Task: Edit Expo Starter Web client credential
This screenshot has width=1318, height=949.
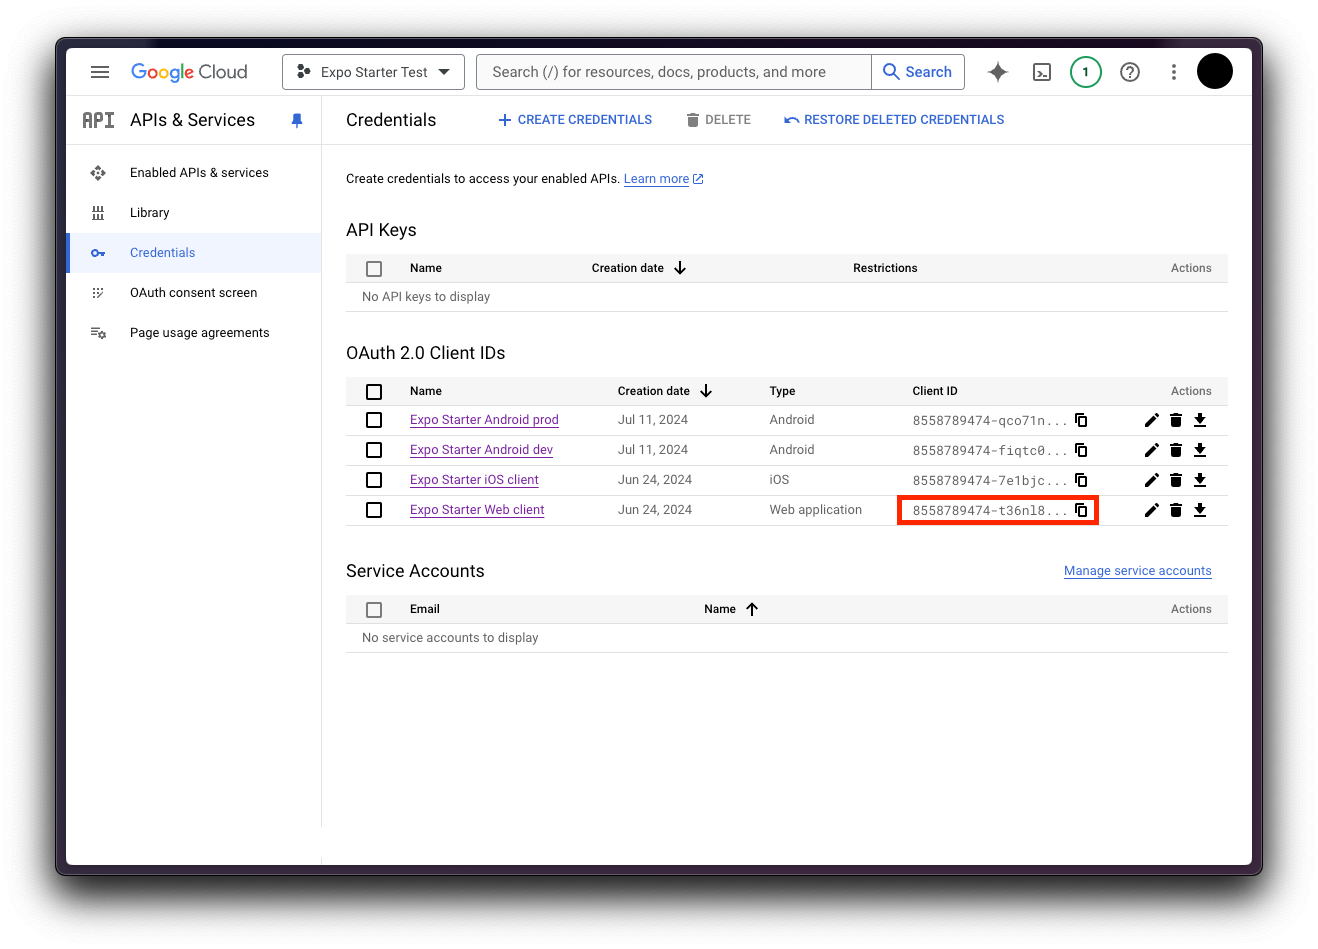Action: click(x=1152, y=510)
